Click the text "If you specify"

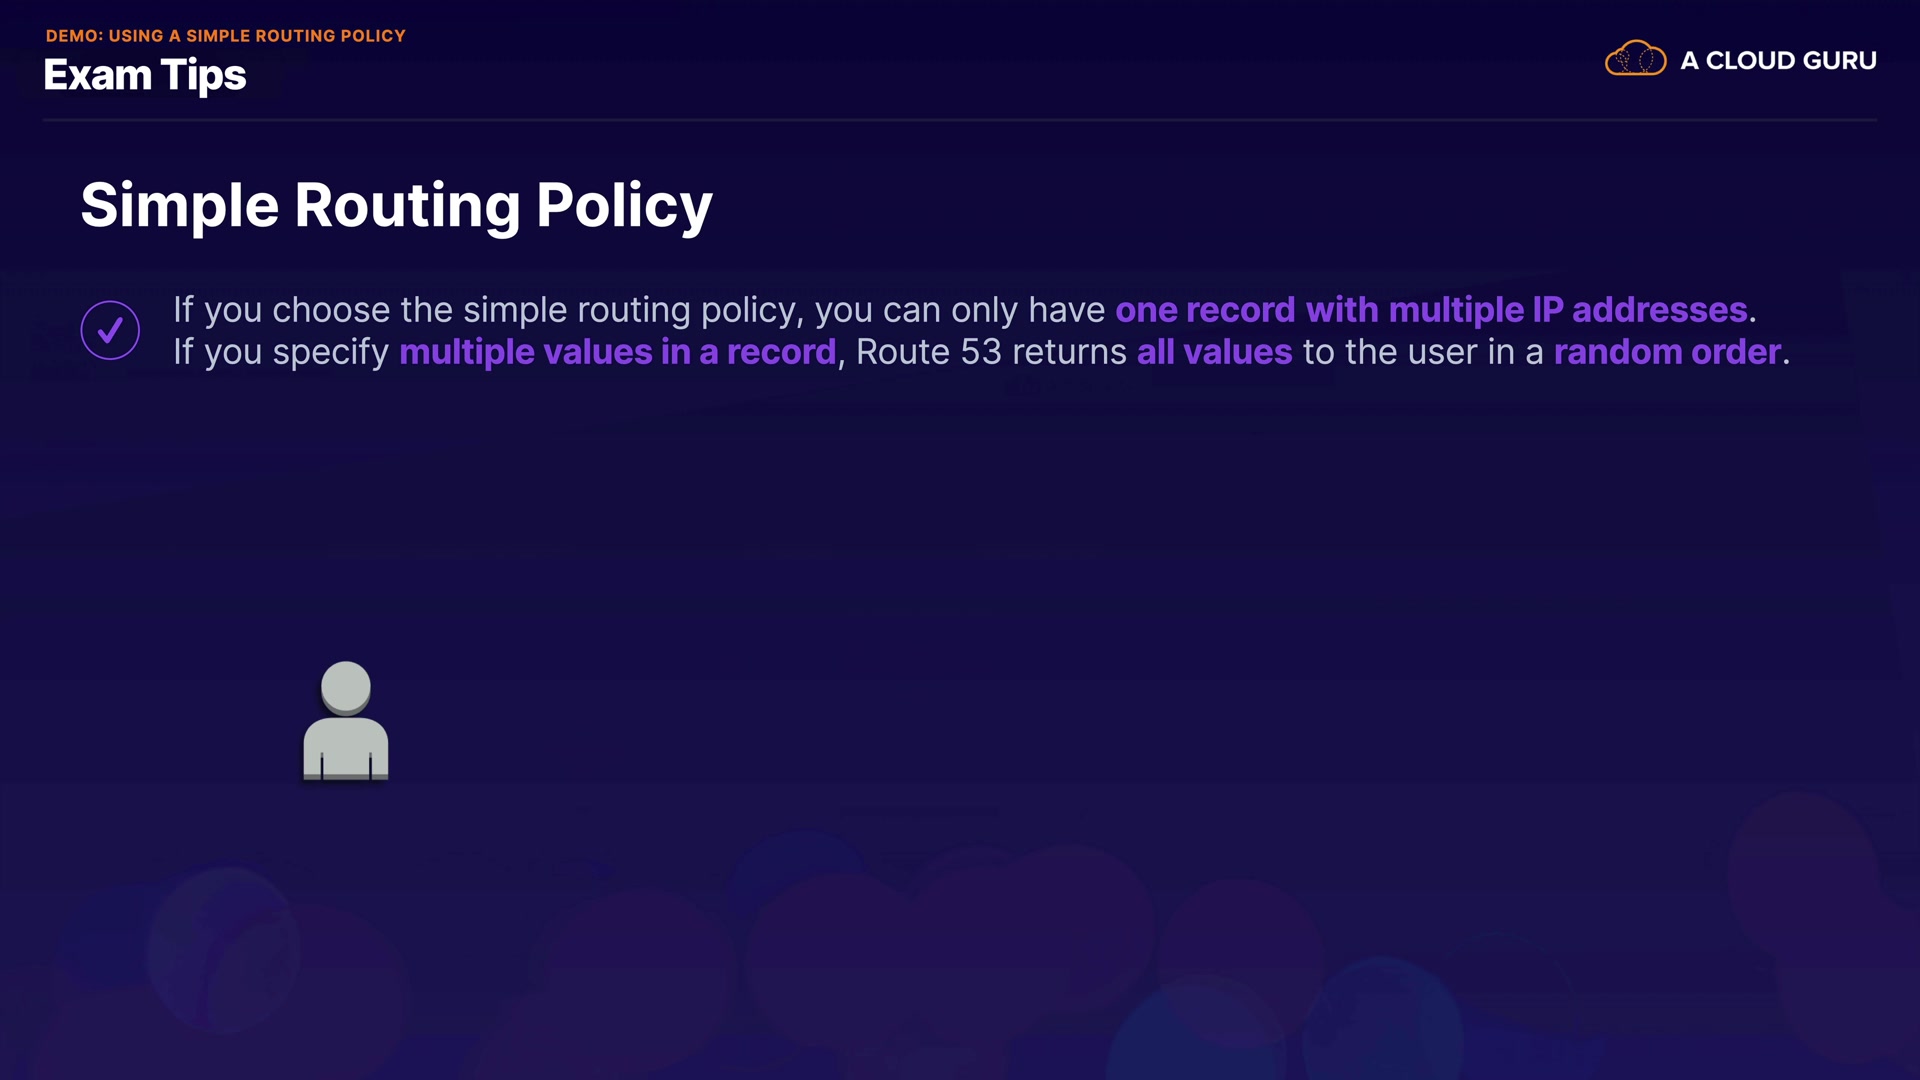(x=281, y=352)
